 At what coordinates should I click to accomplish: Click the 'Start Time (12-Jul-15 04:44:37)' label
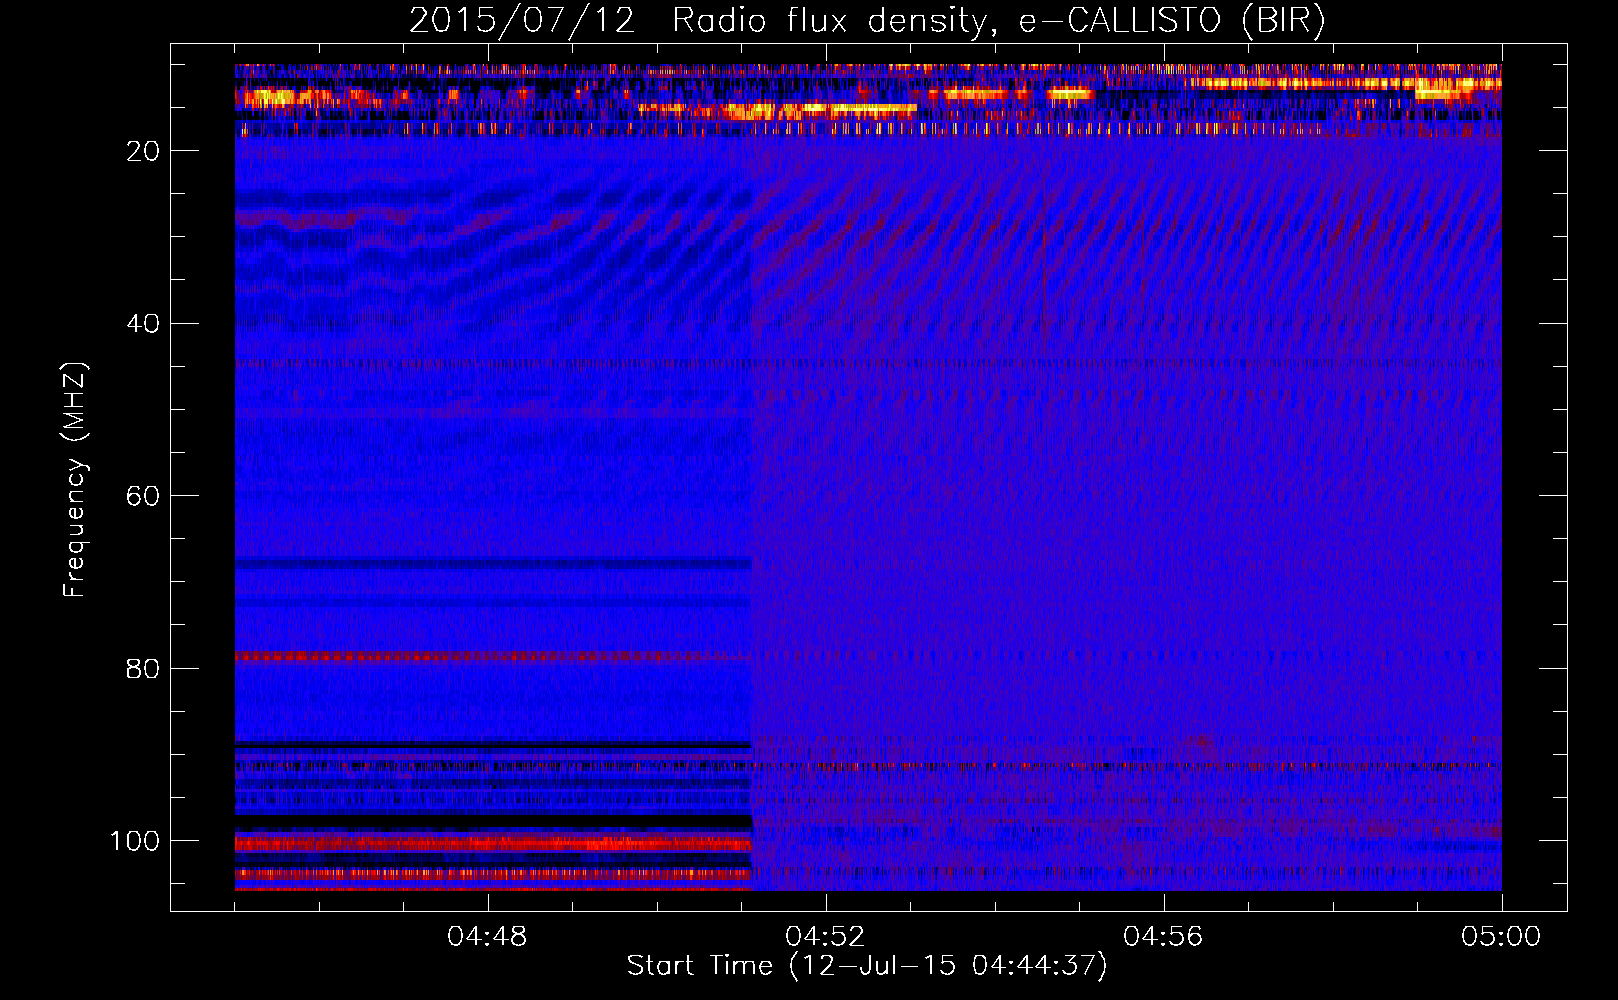(x=867, y=966)
